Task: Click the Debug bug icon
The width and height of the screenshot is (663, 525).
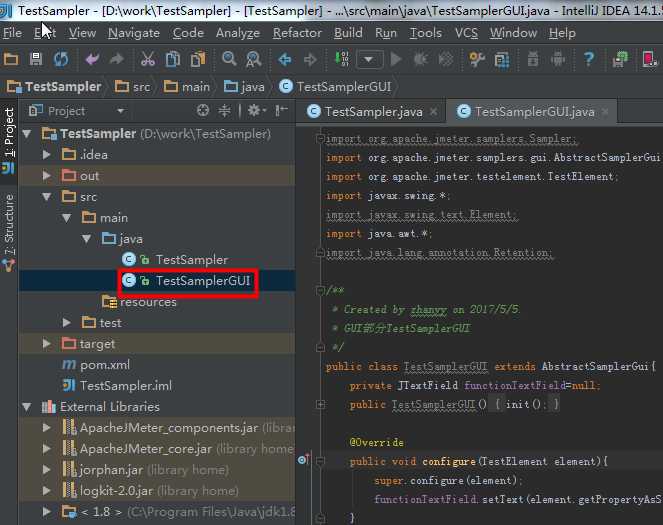Action: click(x=420, y=59)
